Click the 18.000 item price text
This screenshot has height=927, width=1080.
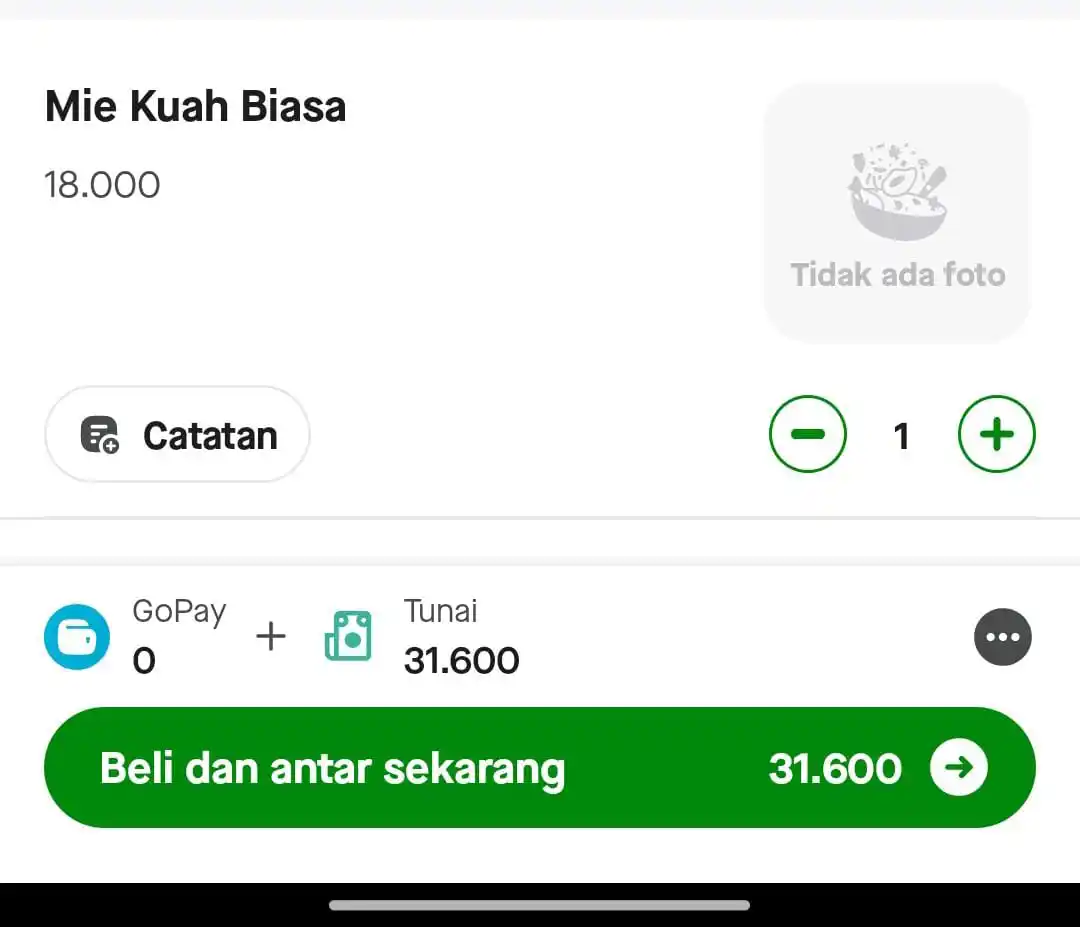click(x=103, y=184)
